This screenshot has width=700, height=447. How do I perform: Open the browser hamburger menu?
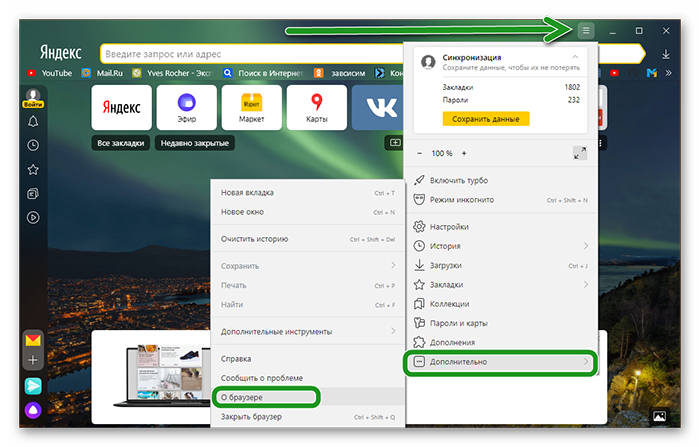[x=586, y=31]
